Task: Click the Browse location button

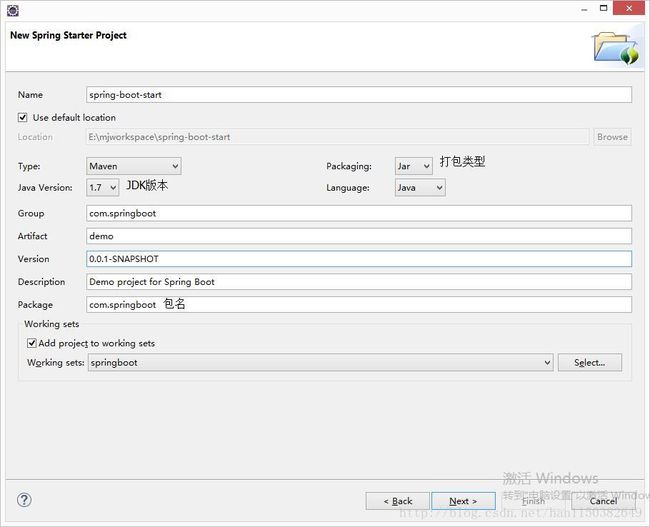Action: pyautogui.click(x=612, y=136)
